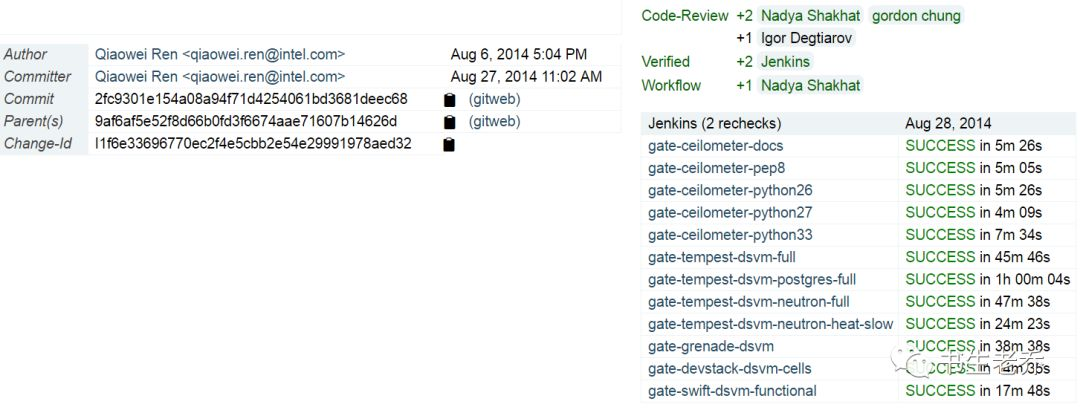Click Nadya Shakhat in Workflow row

coord(810,85)
